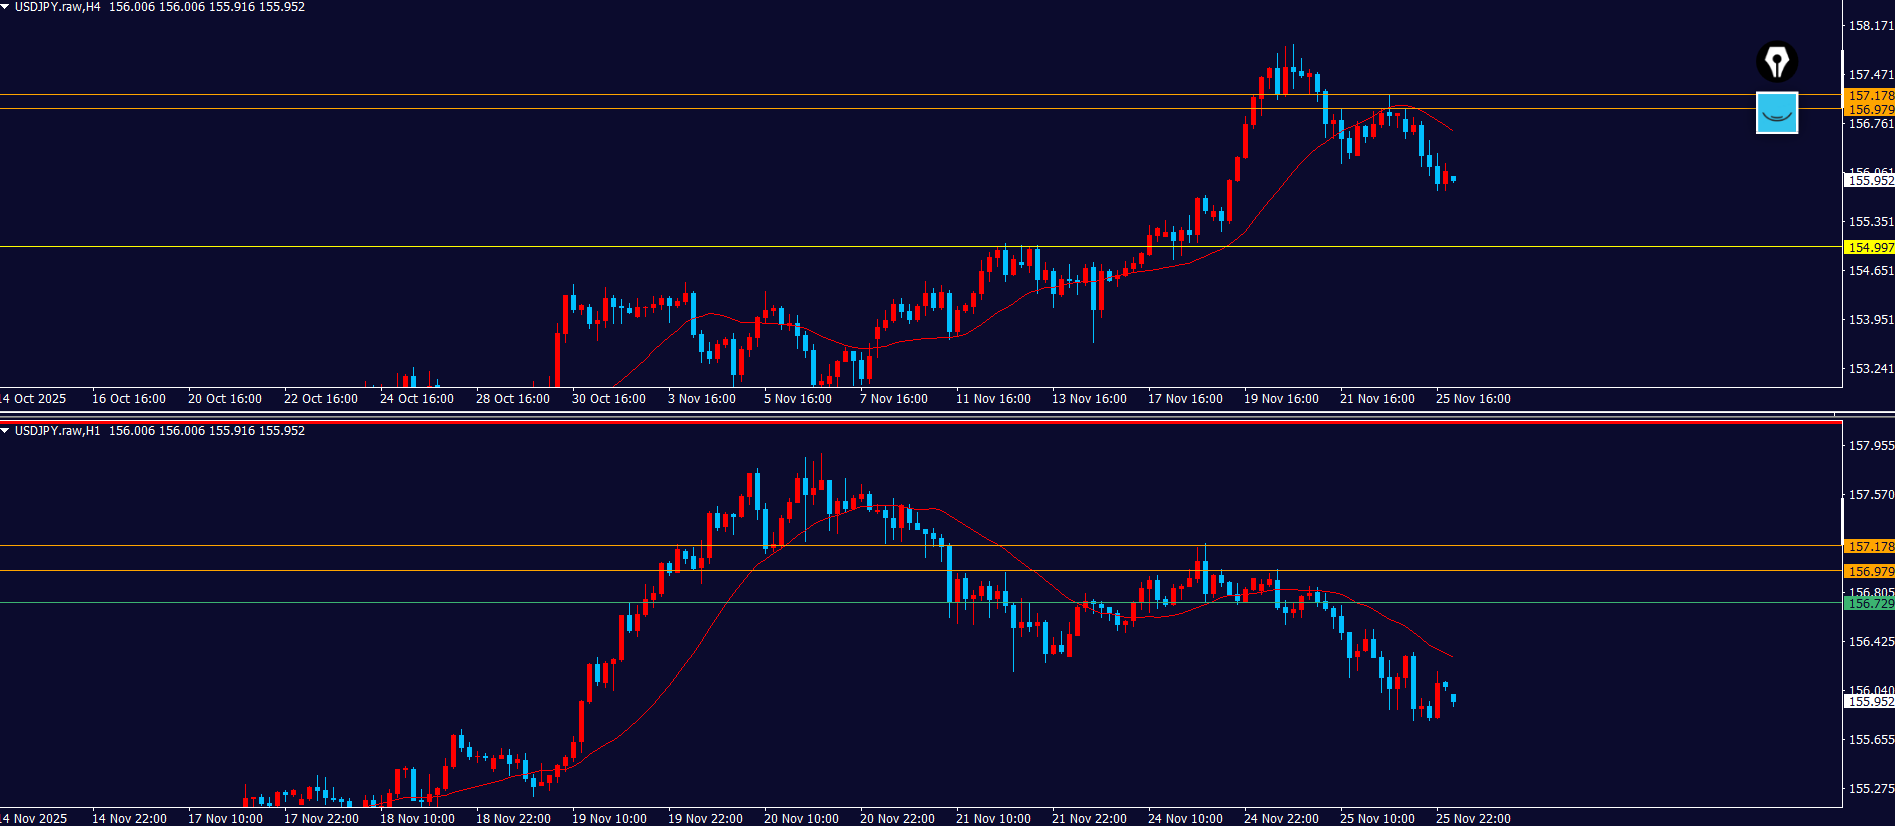Click the 155.275 level on H1 price scale
This screenshot has width=1895, height=826.
point(1868,789)
